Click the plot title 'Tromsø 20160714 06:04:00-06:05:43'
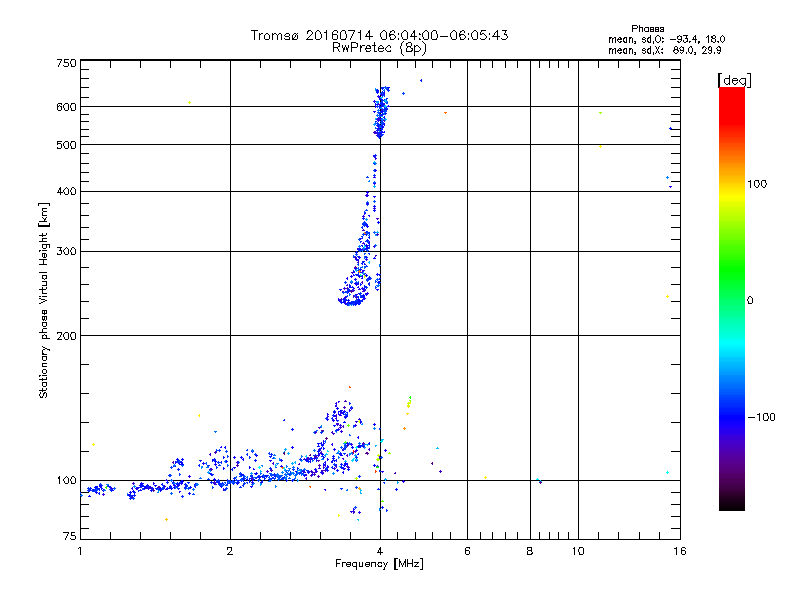The image size is (800, 600). point(379,35)
